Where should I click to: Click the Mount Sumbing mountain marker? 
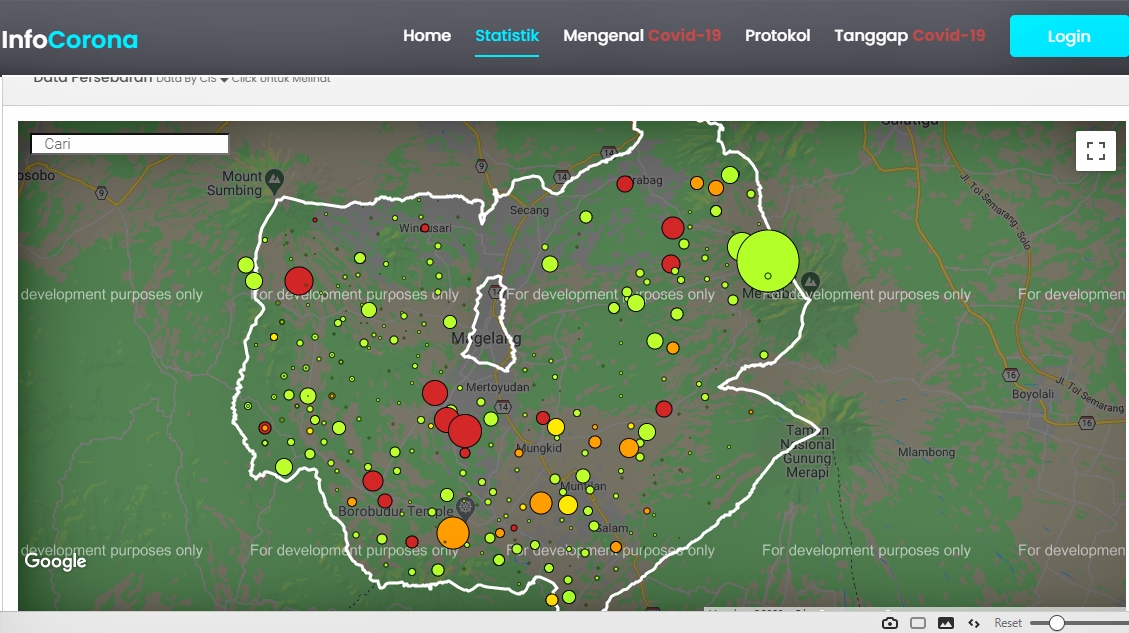click(274, 179)
